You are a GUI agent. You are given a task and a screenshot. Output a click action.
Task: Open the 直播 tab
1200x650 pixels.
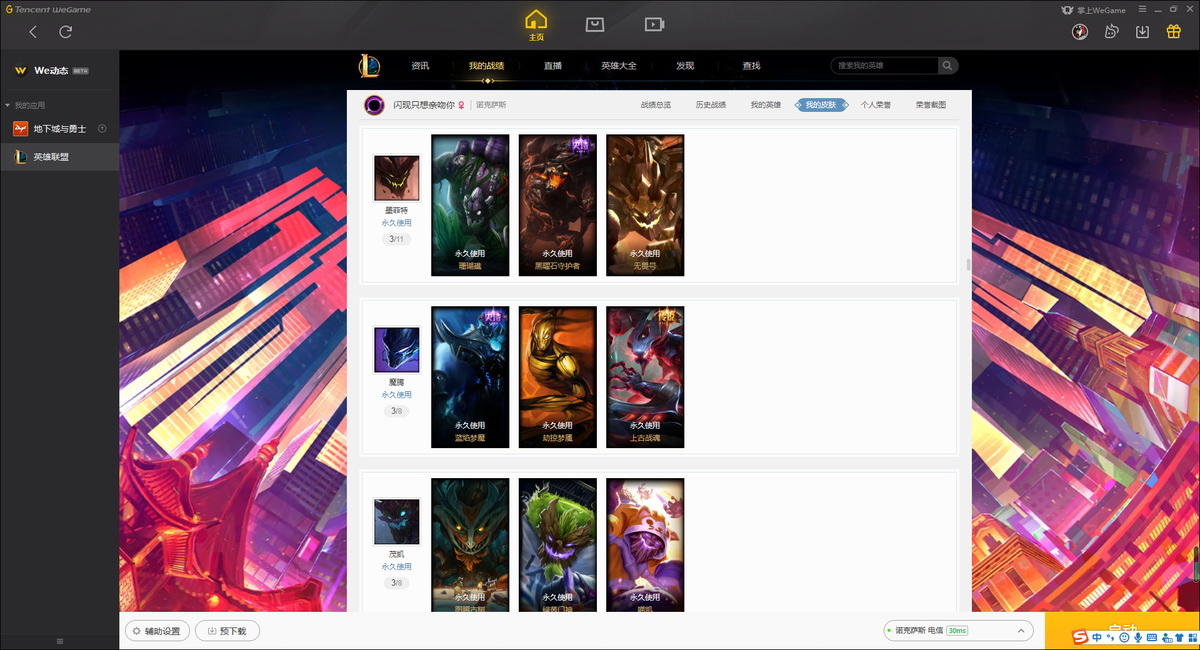pyautogui.click(x=553, y=66)
